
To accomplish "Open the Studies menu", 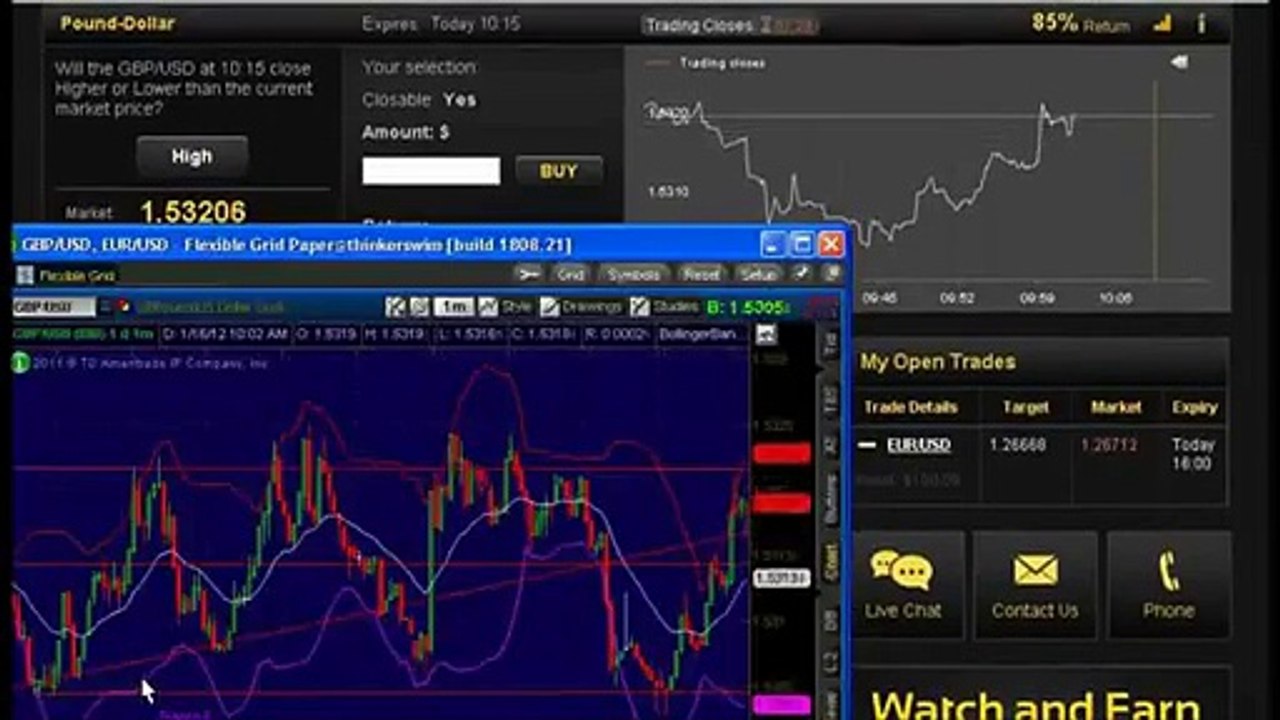I will 665,307.
